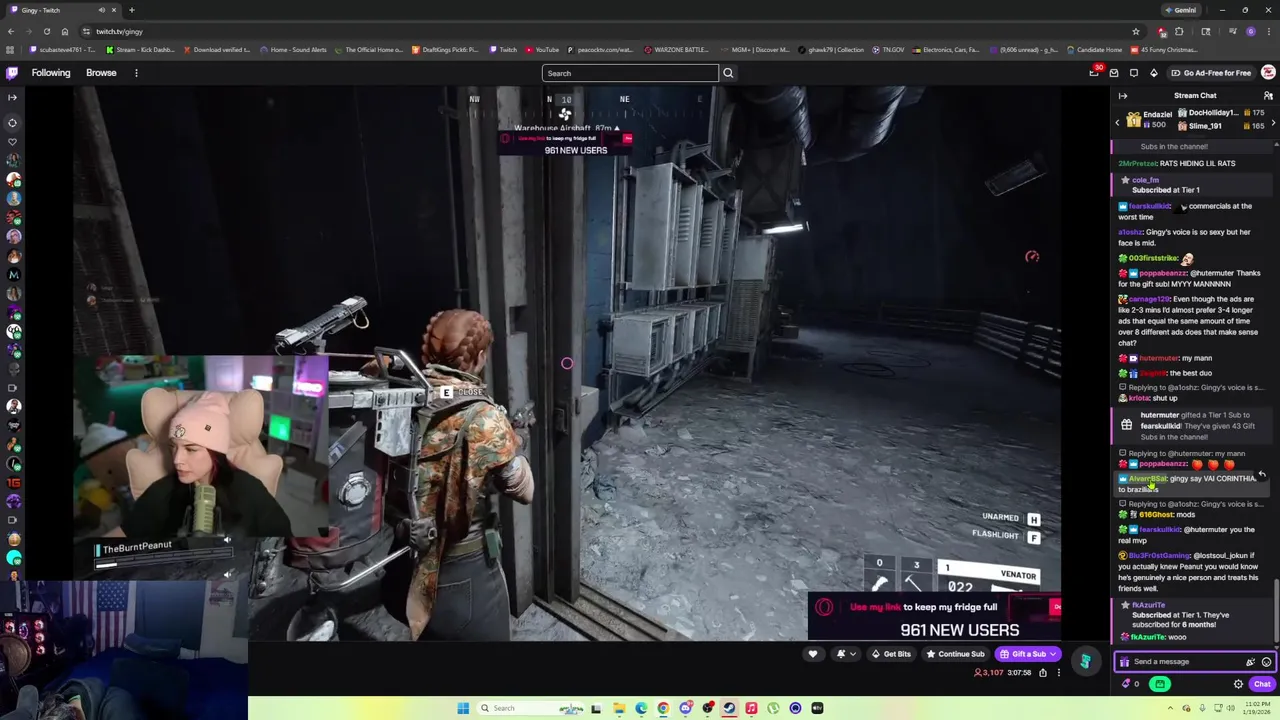The height and width of the screenshot is (720, 1280).
Task: Click the Continue Sub button
Action: tap(955, 654)
